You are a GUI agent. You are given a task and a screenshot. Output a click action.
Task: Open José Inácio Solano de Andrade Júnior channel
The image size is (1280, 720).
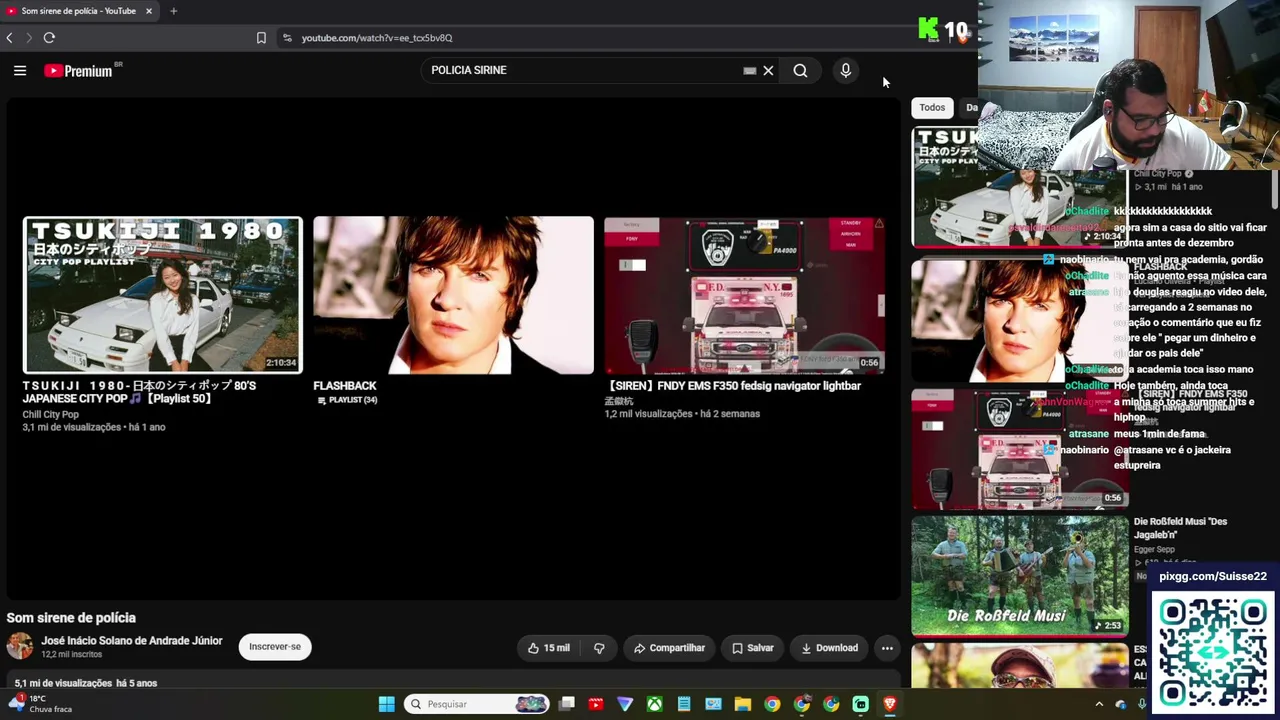(x=132, y=641)
